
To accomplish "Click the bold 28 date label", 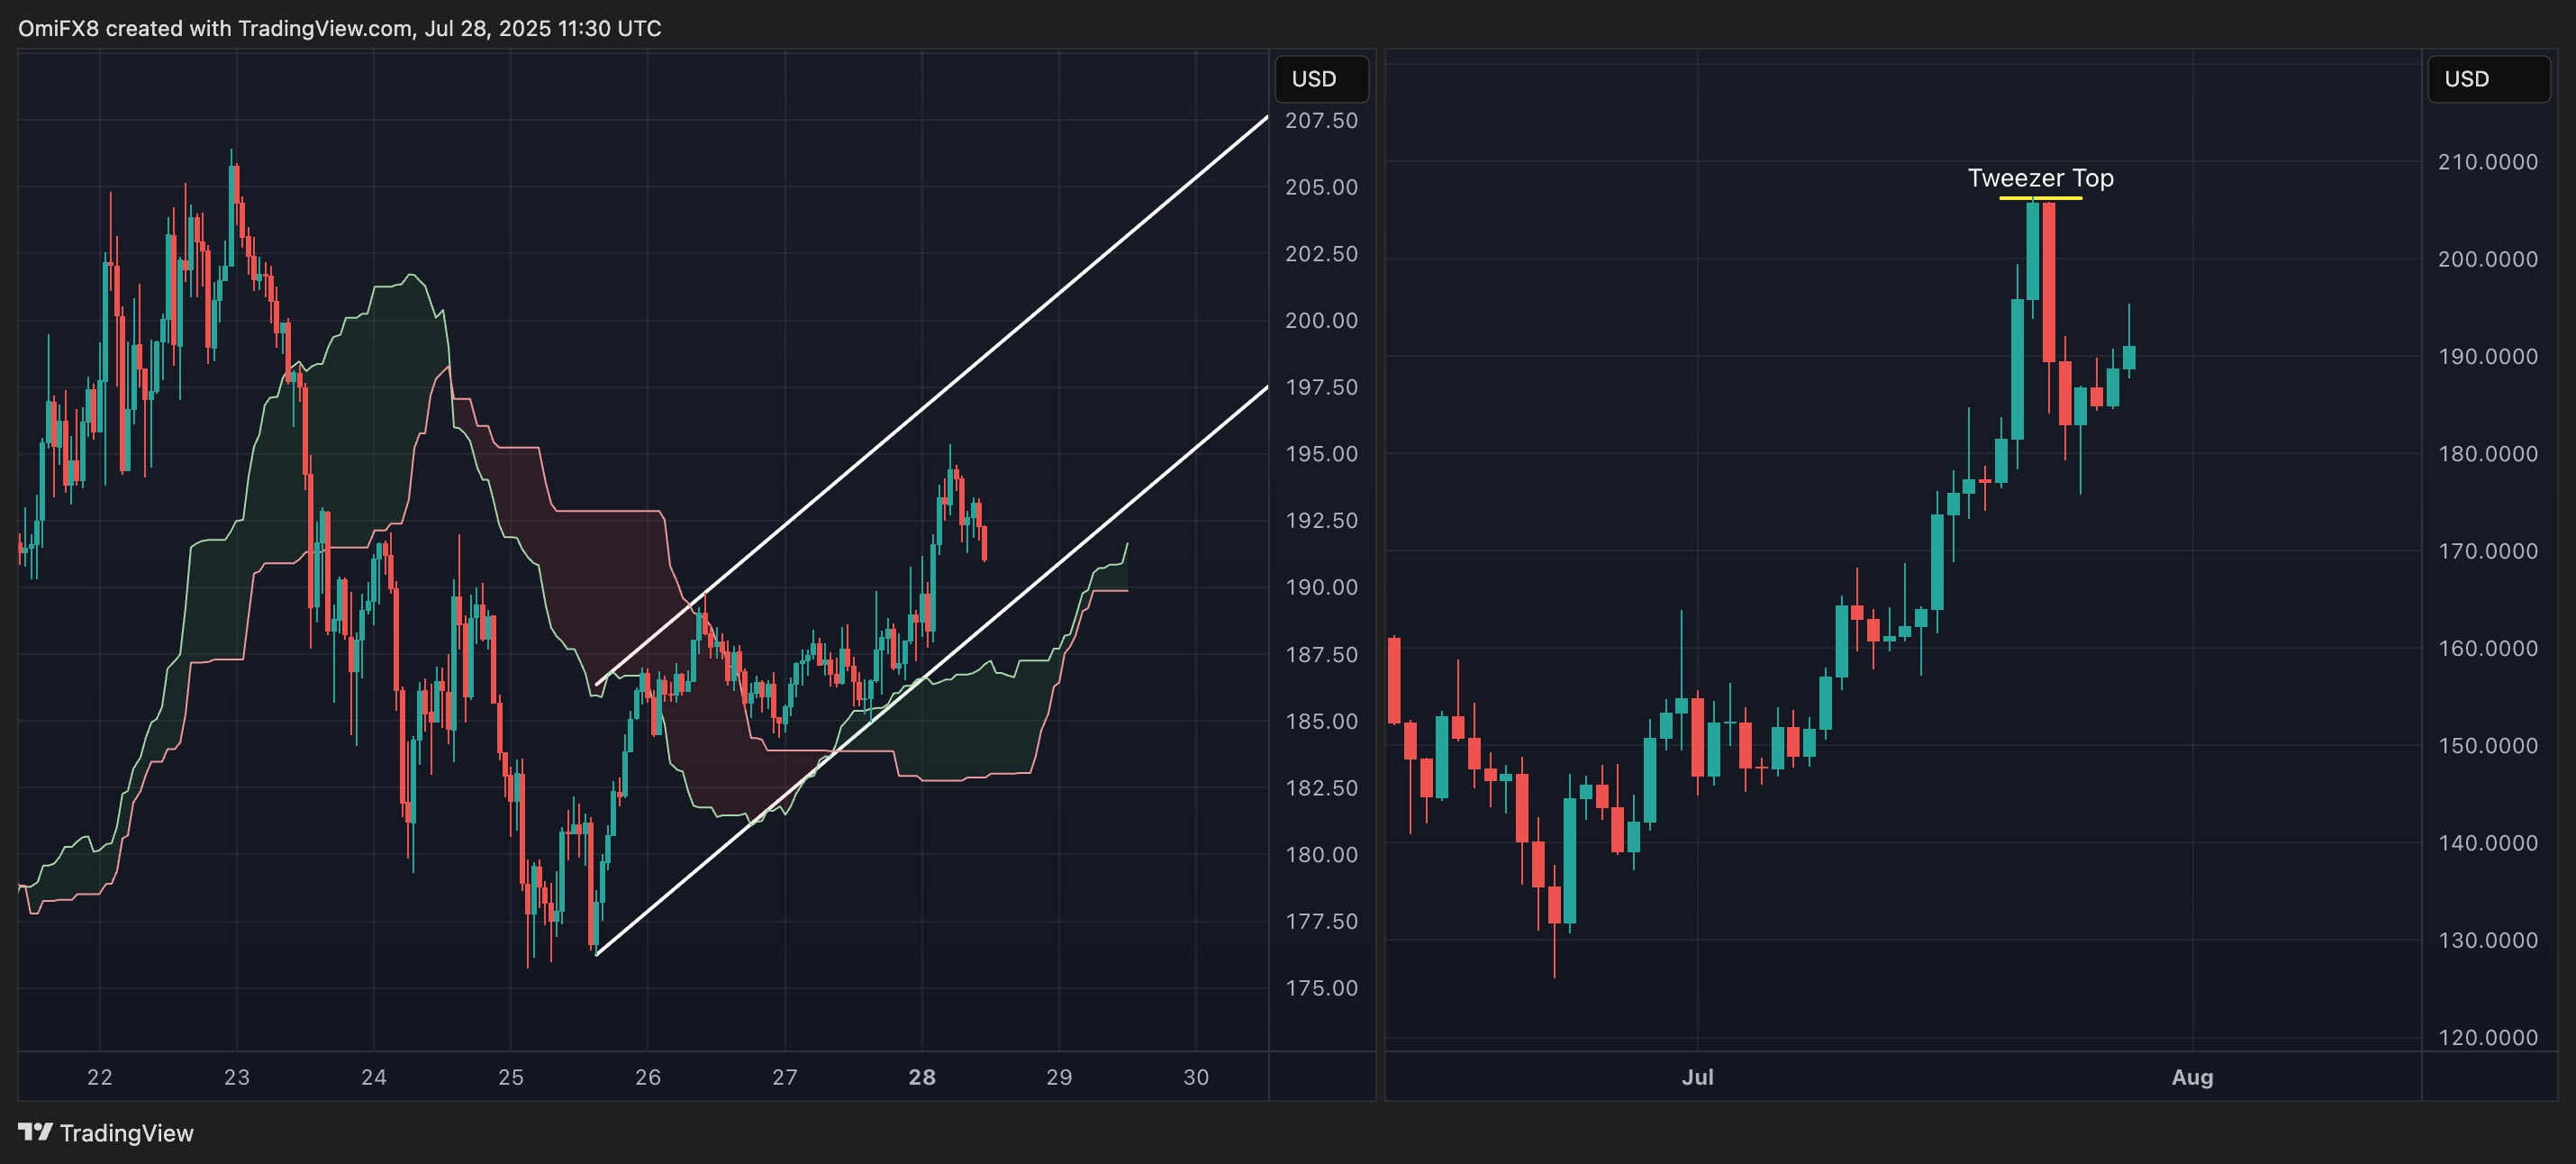I will 922,1077.
